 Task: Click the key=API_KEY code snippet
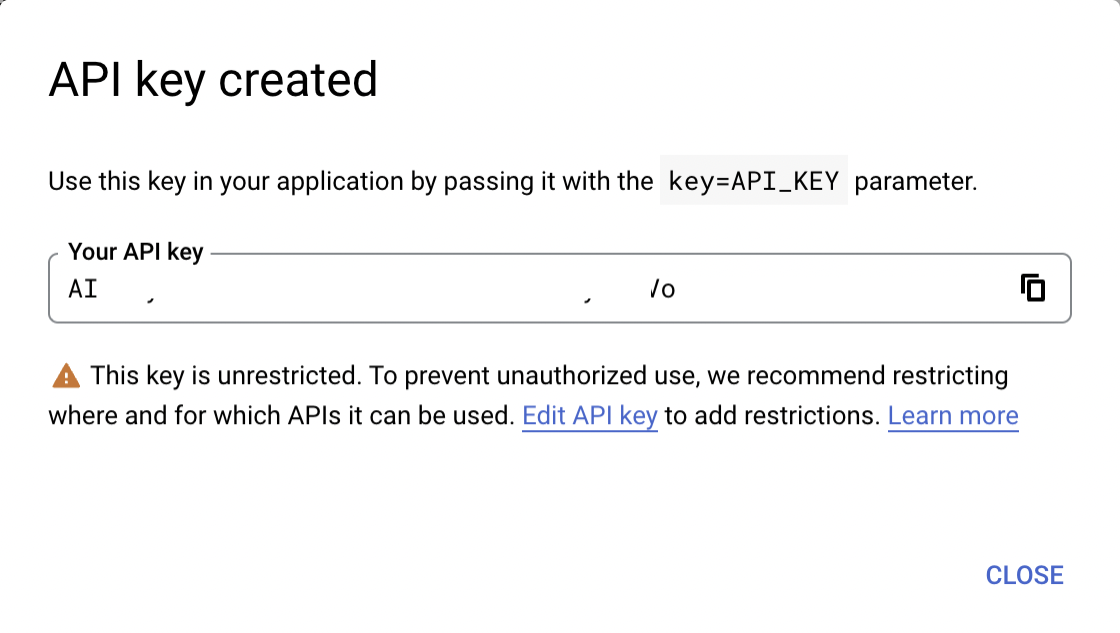click(x=753, y=182)
